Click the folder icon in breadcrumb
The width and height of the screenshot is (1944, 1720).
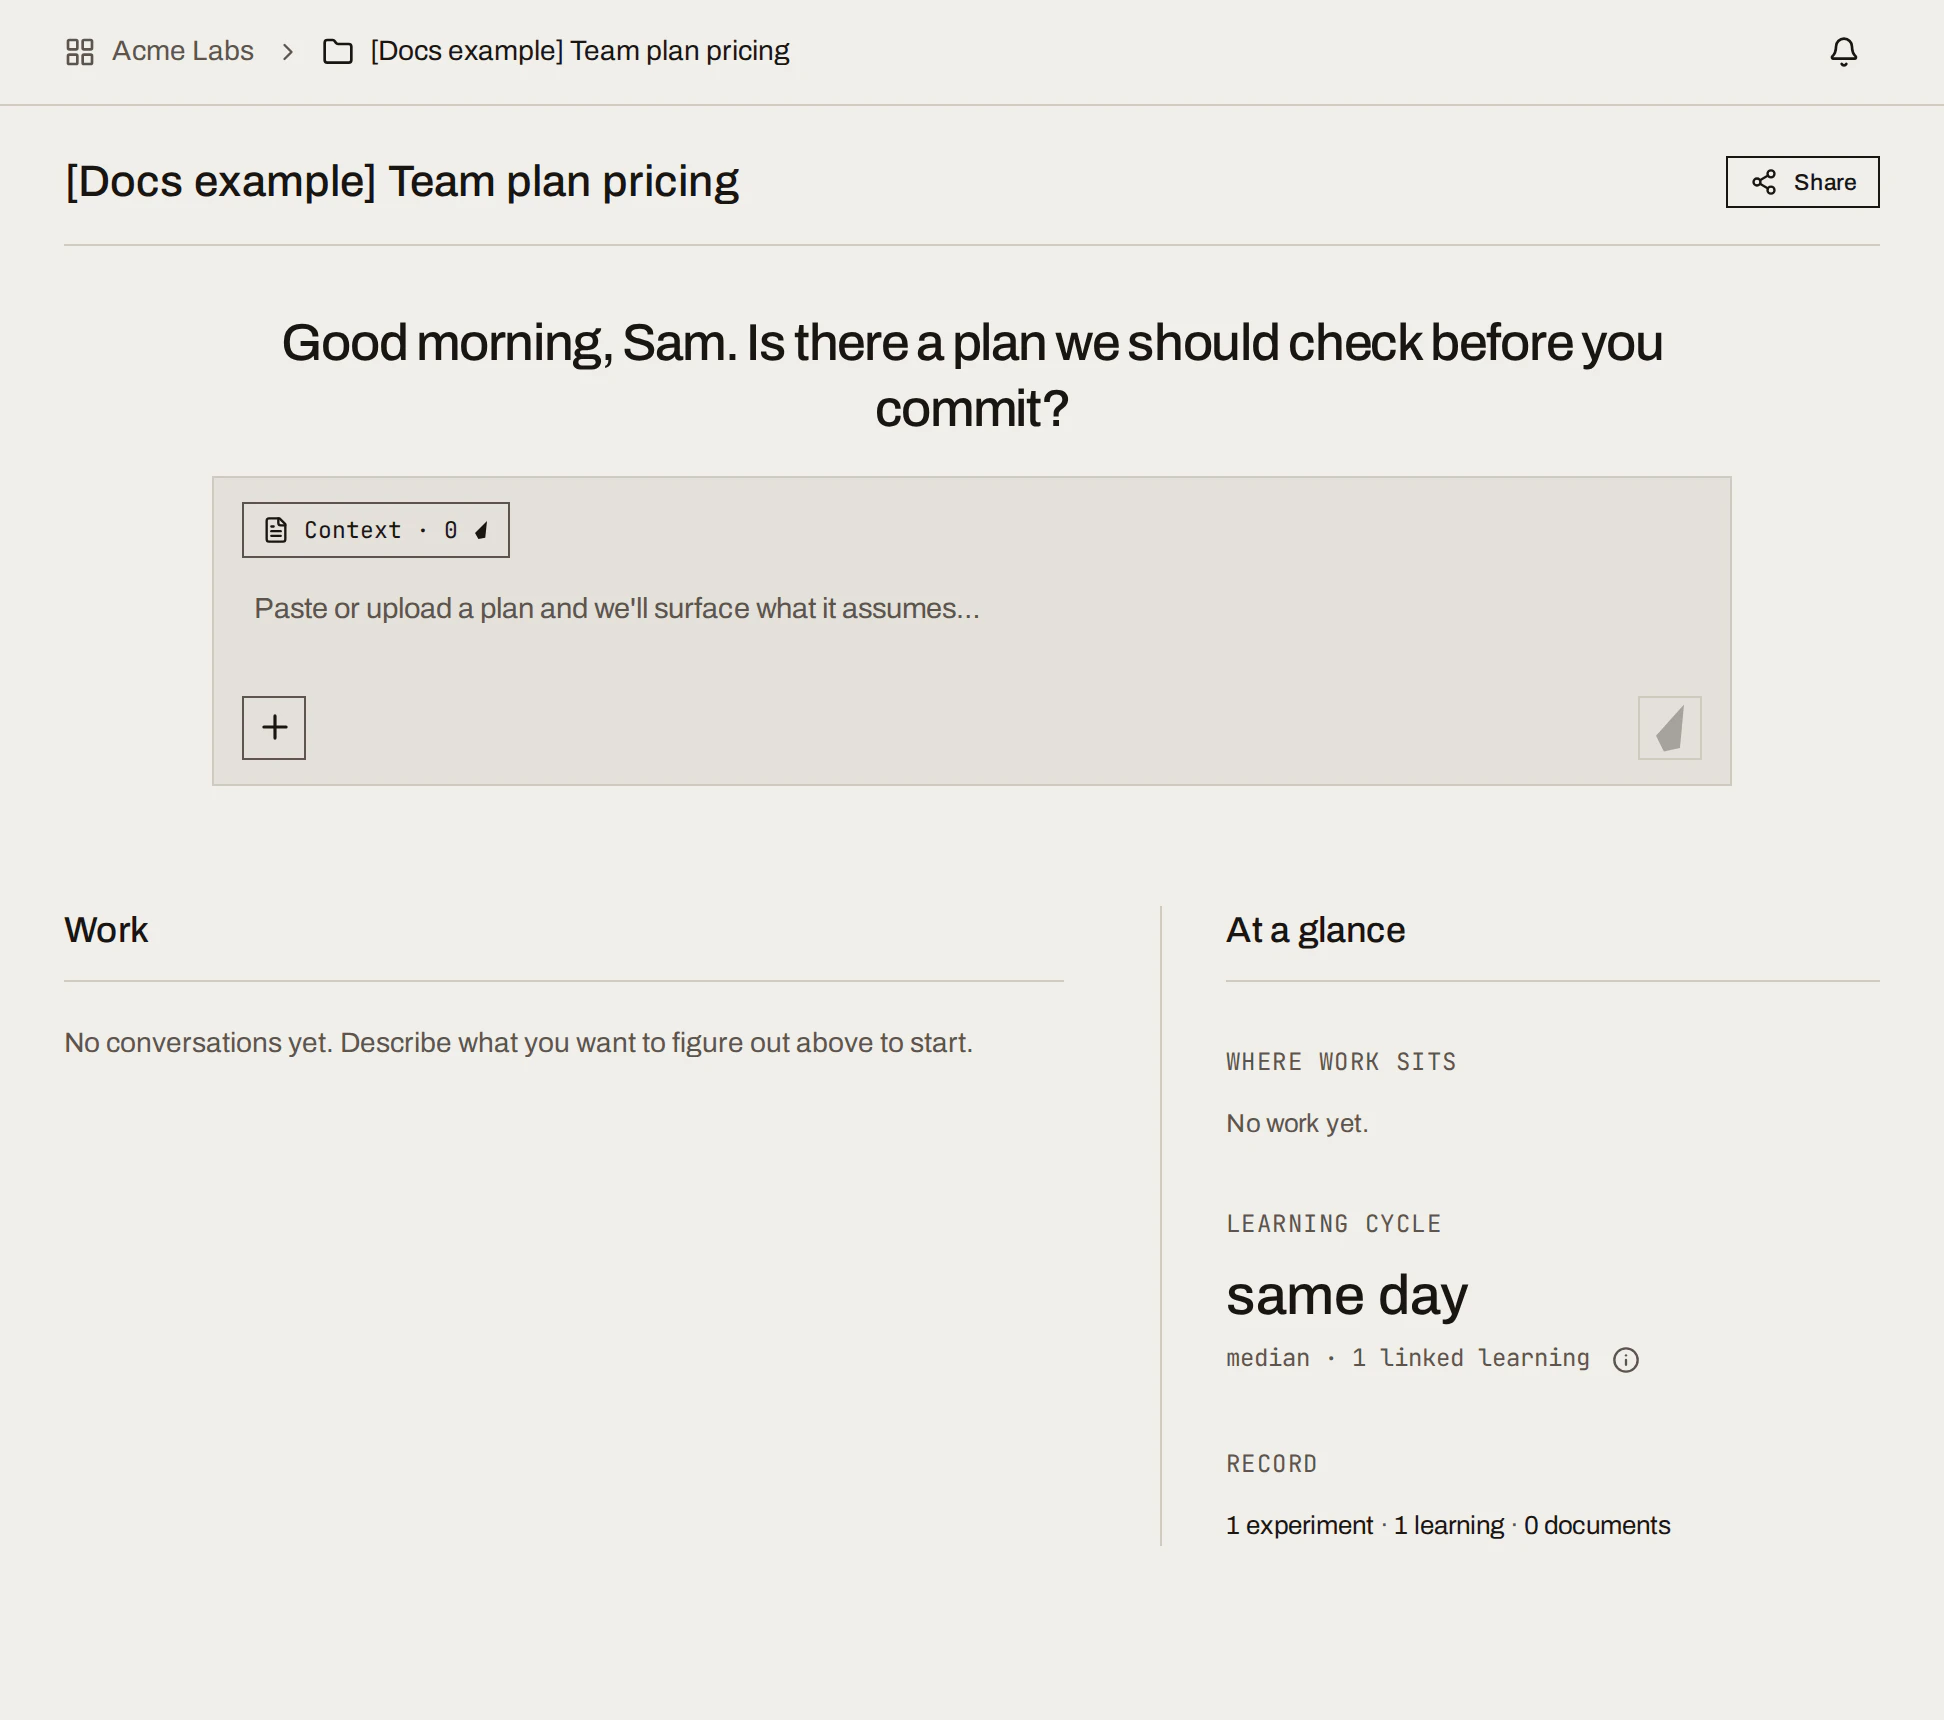[338, 51]
